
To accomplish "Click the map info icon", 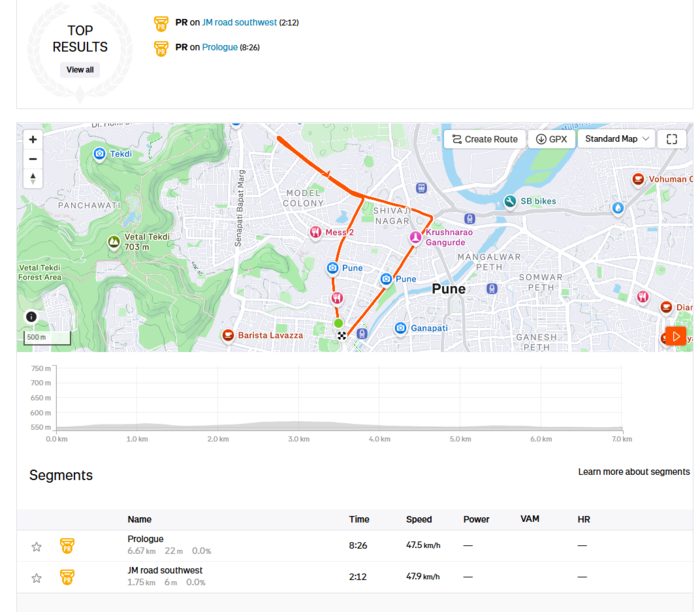I will coord(31,317).
